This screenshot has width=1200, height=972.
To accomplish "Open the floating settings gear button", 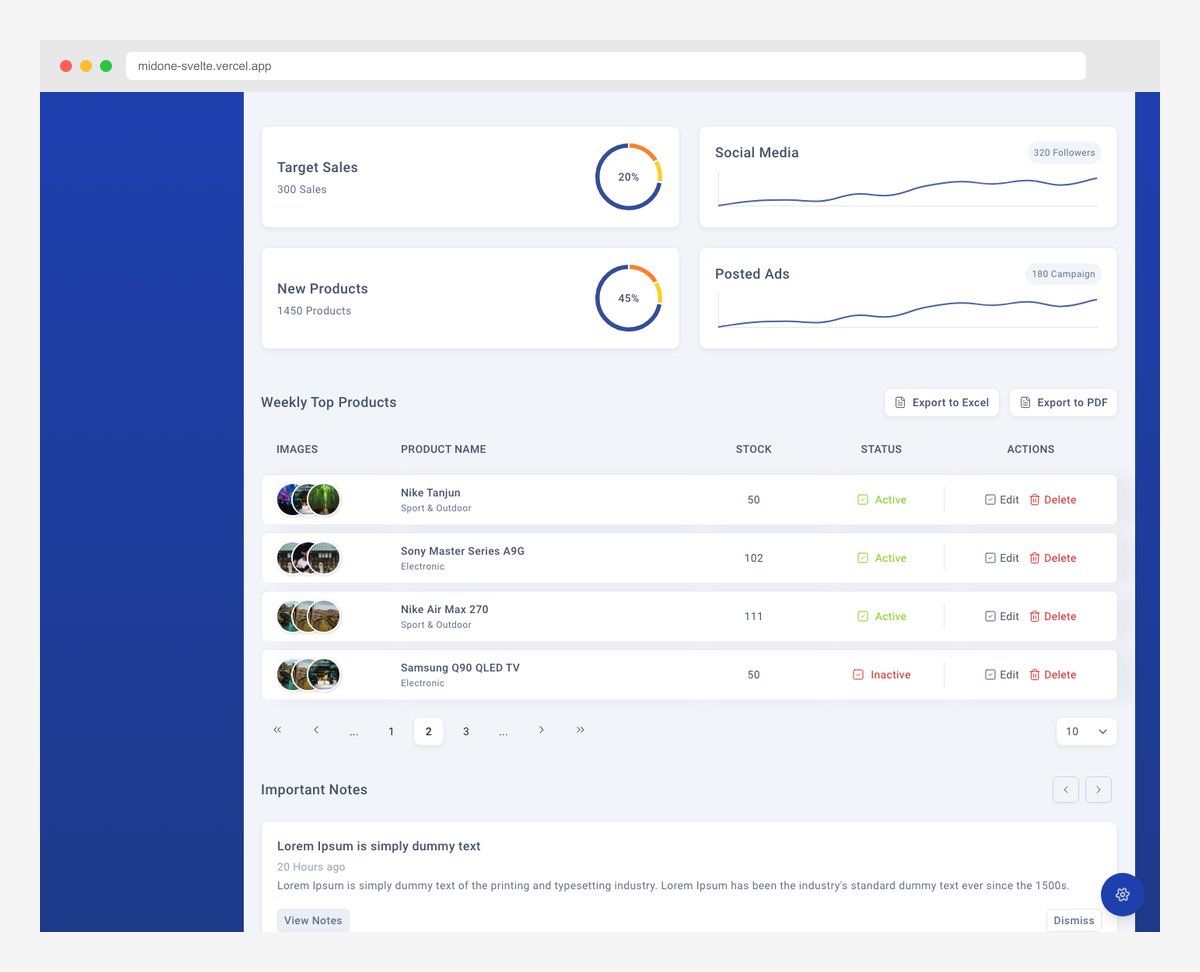I will 1122,894.
